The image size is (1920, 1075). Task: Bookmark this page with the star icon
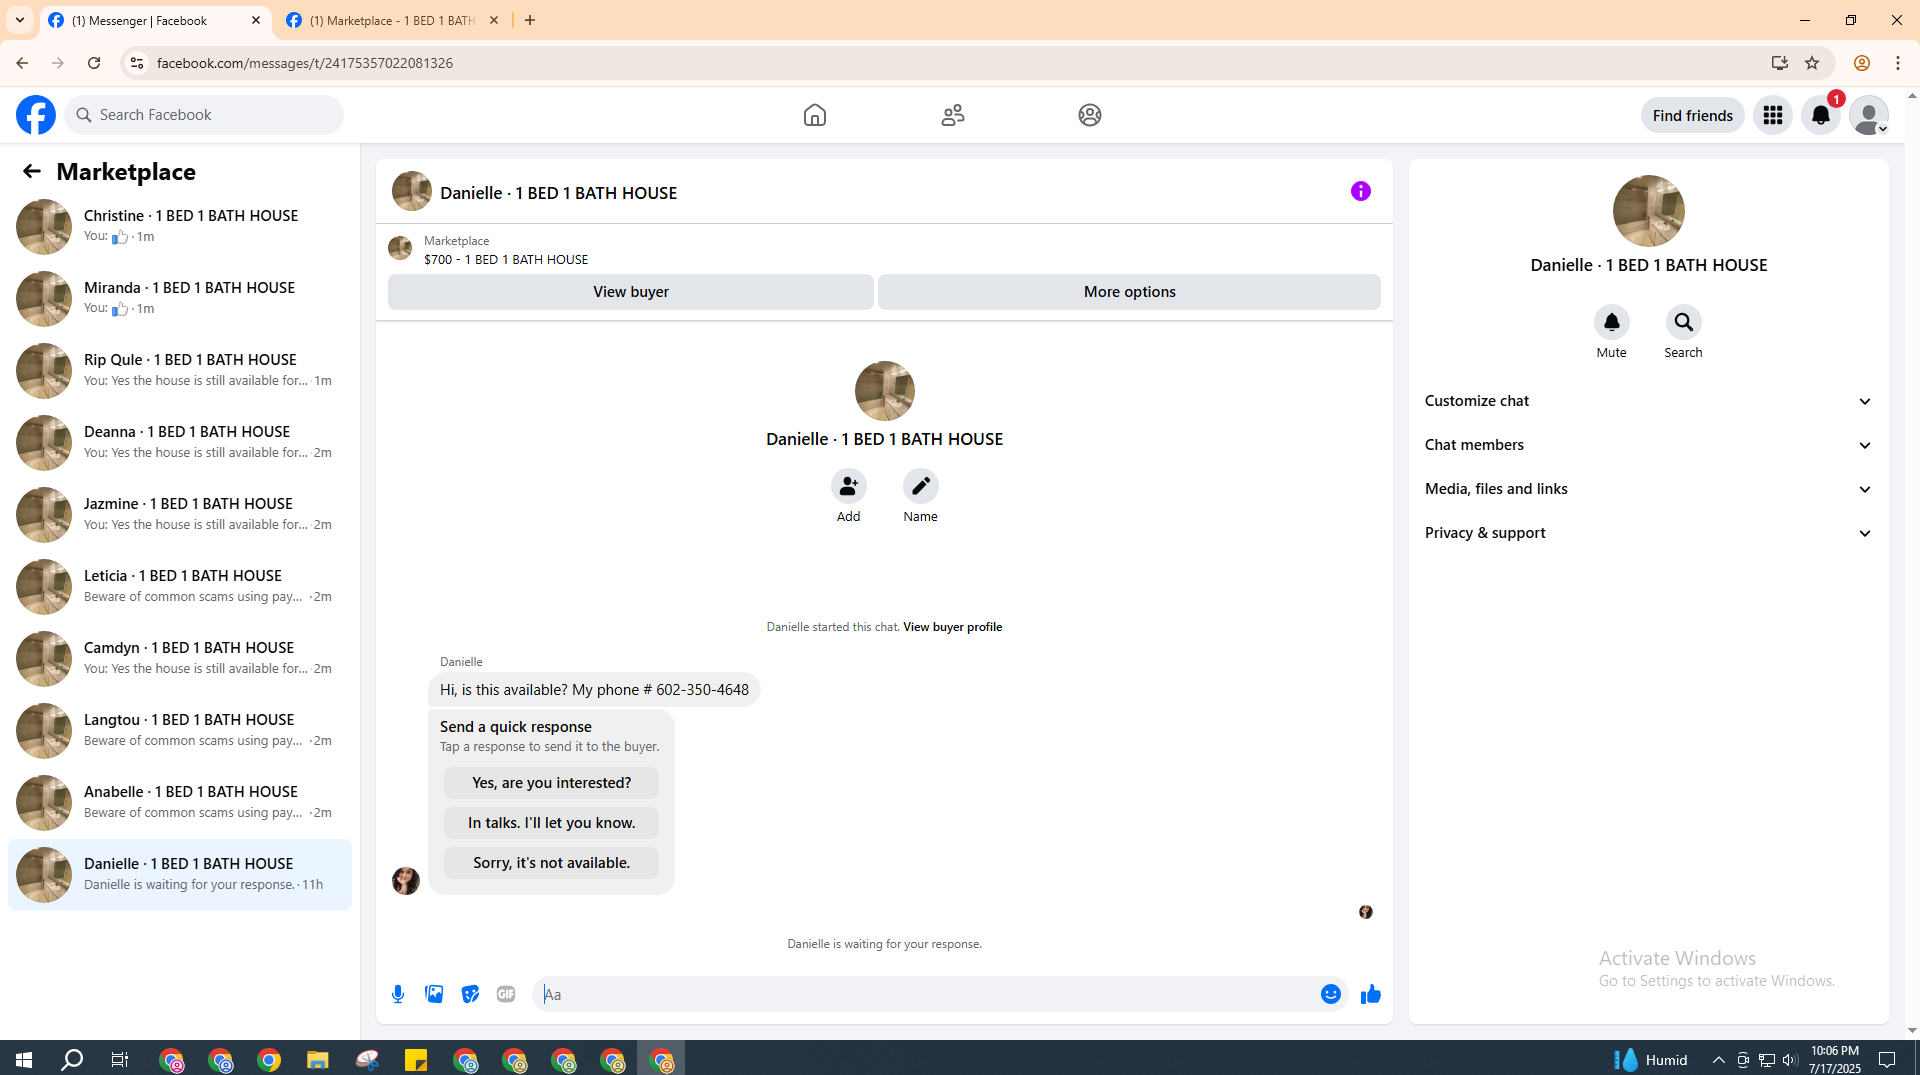coord(1812,63)
